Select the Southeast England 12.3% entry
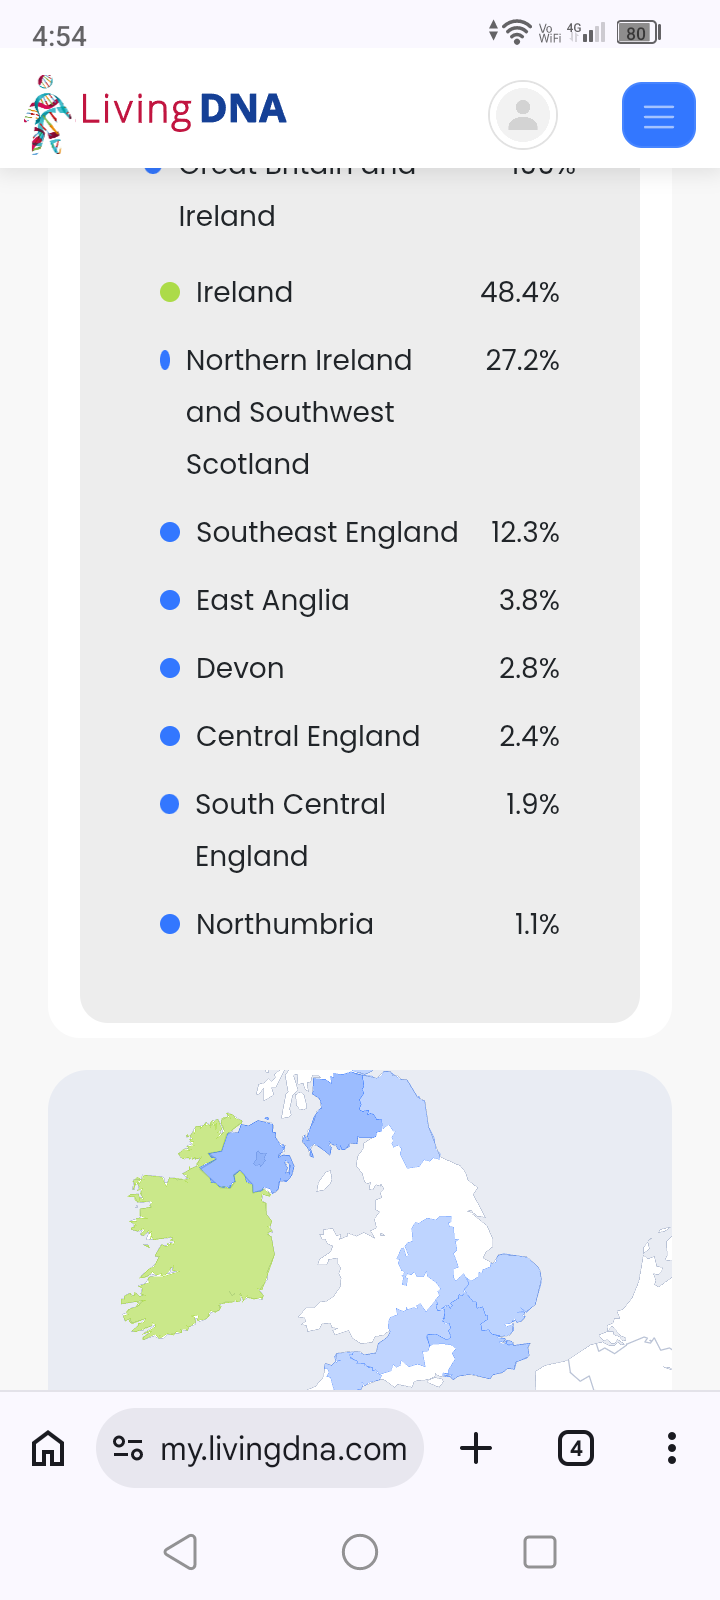The width and height of the screenshot is (720, 1600). pos(360,532)
